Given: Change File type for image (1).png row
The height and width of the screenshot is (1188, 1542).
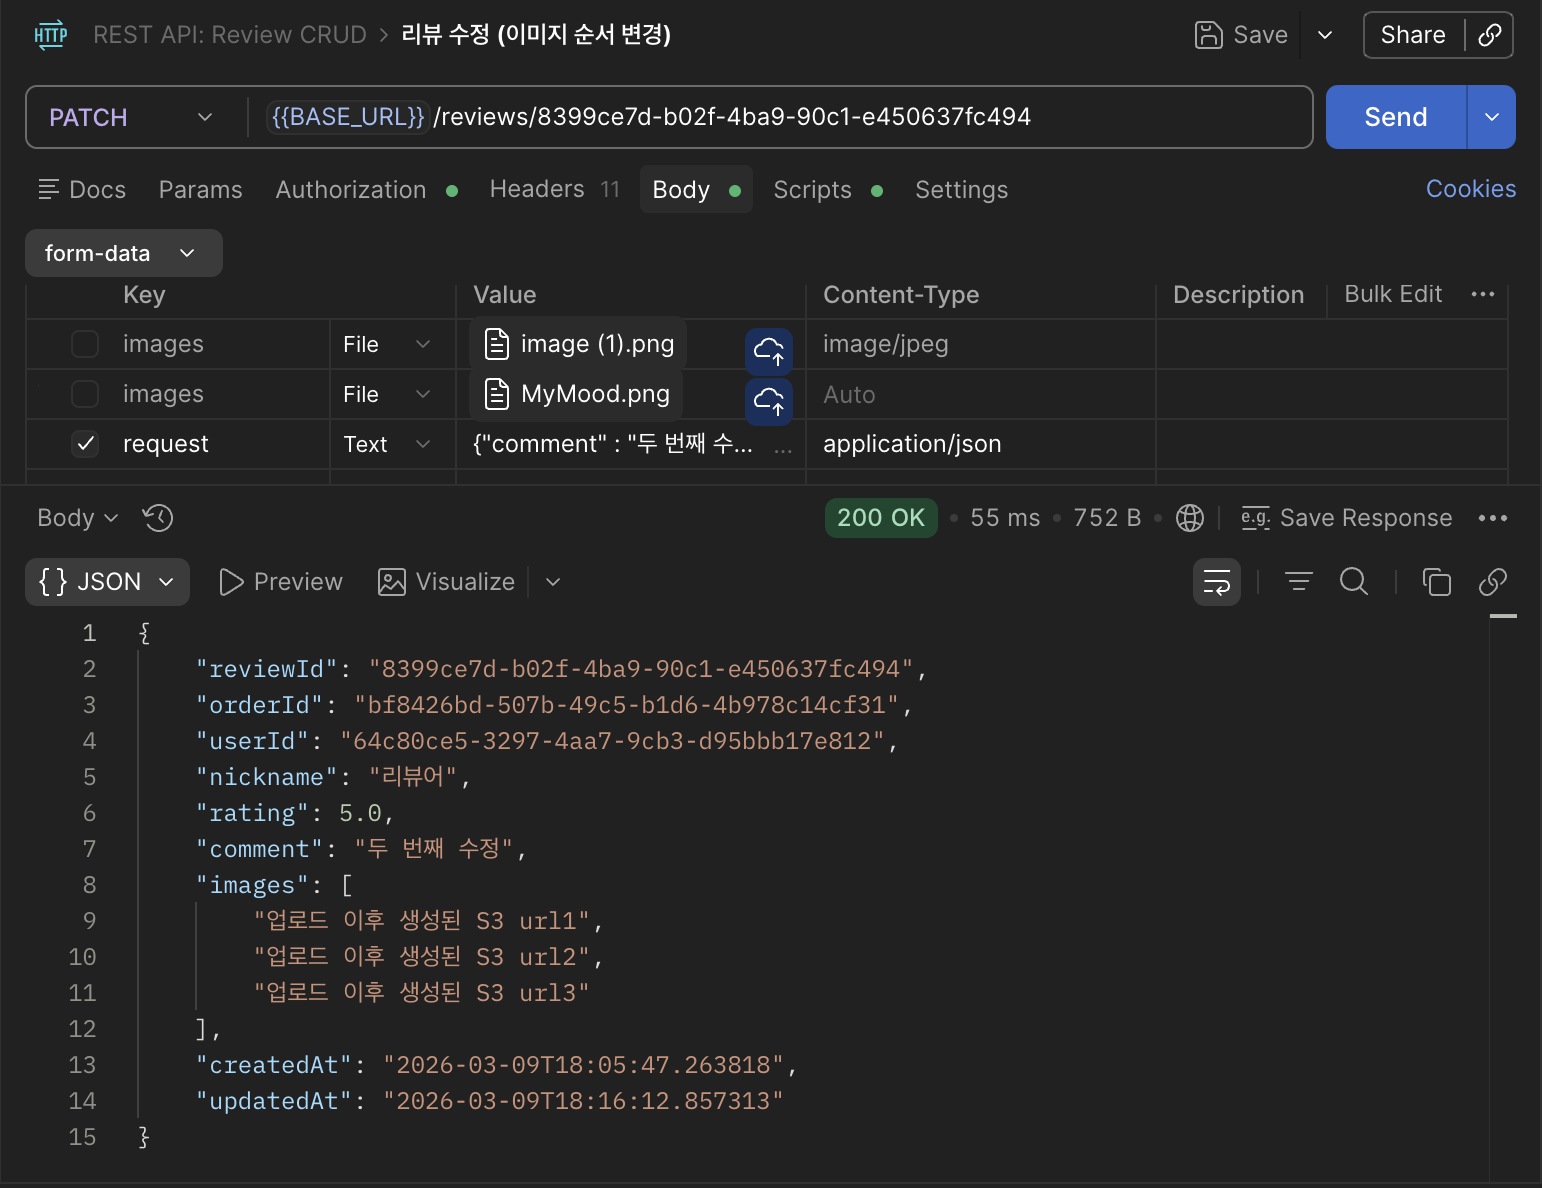Looking at the screenshot, I should pos(387,344).
